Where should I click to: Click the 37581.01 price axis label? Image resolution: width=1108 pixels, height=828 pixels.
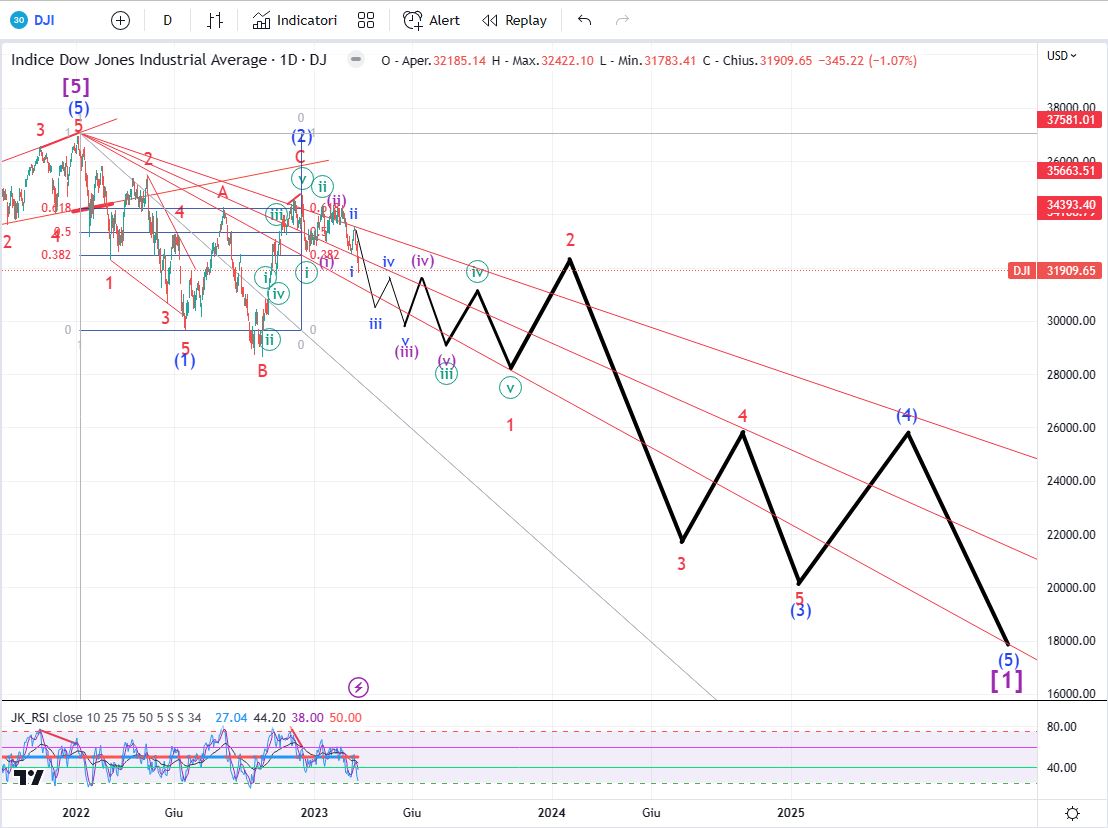pos(1071,119)
